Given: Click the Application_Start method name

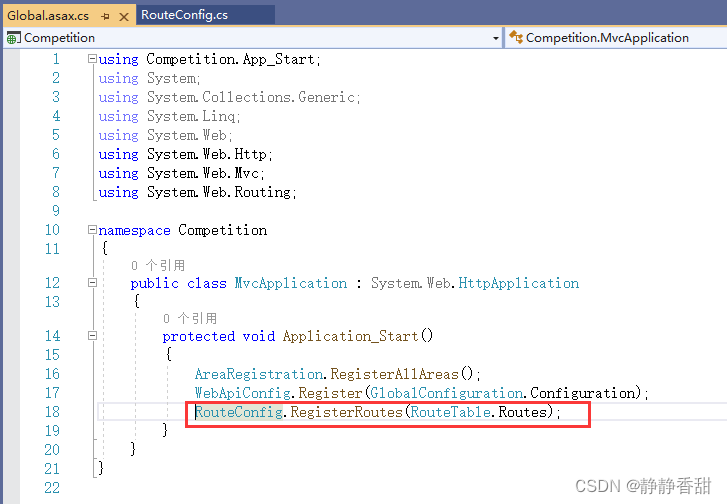Looking at the screenshot, I should [351, 336].
